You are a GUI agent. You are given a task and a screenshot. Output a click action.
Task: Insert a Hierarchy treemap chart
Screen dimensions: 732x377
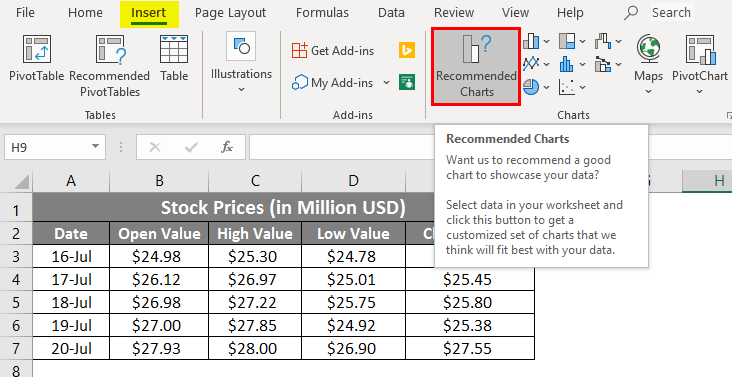[x=567, y=41]
